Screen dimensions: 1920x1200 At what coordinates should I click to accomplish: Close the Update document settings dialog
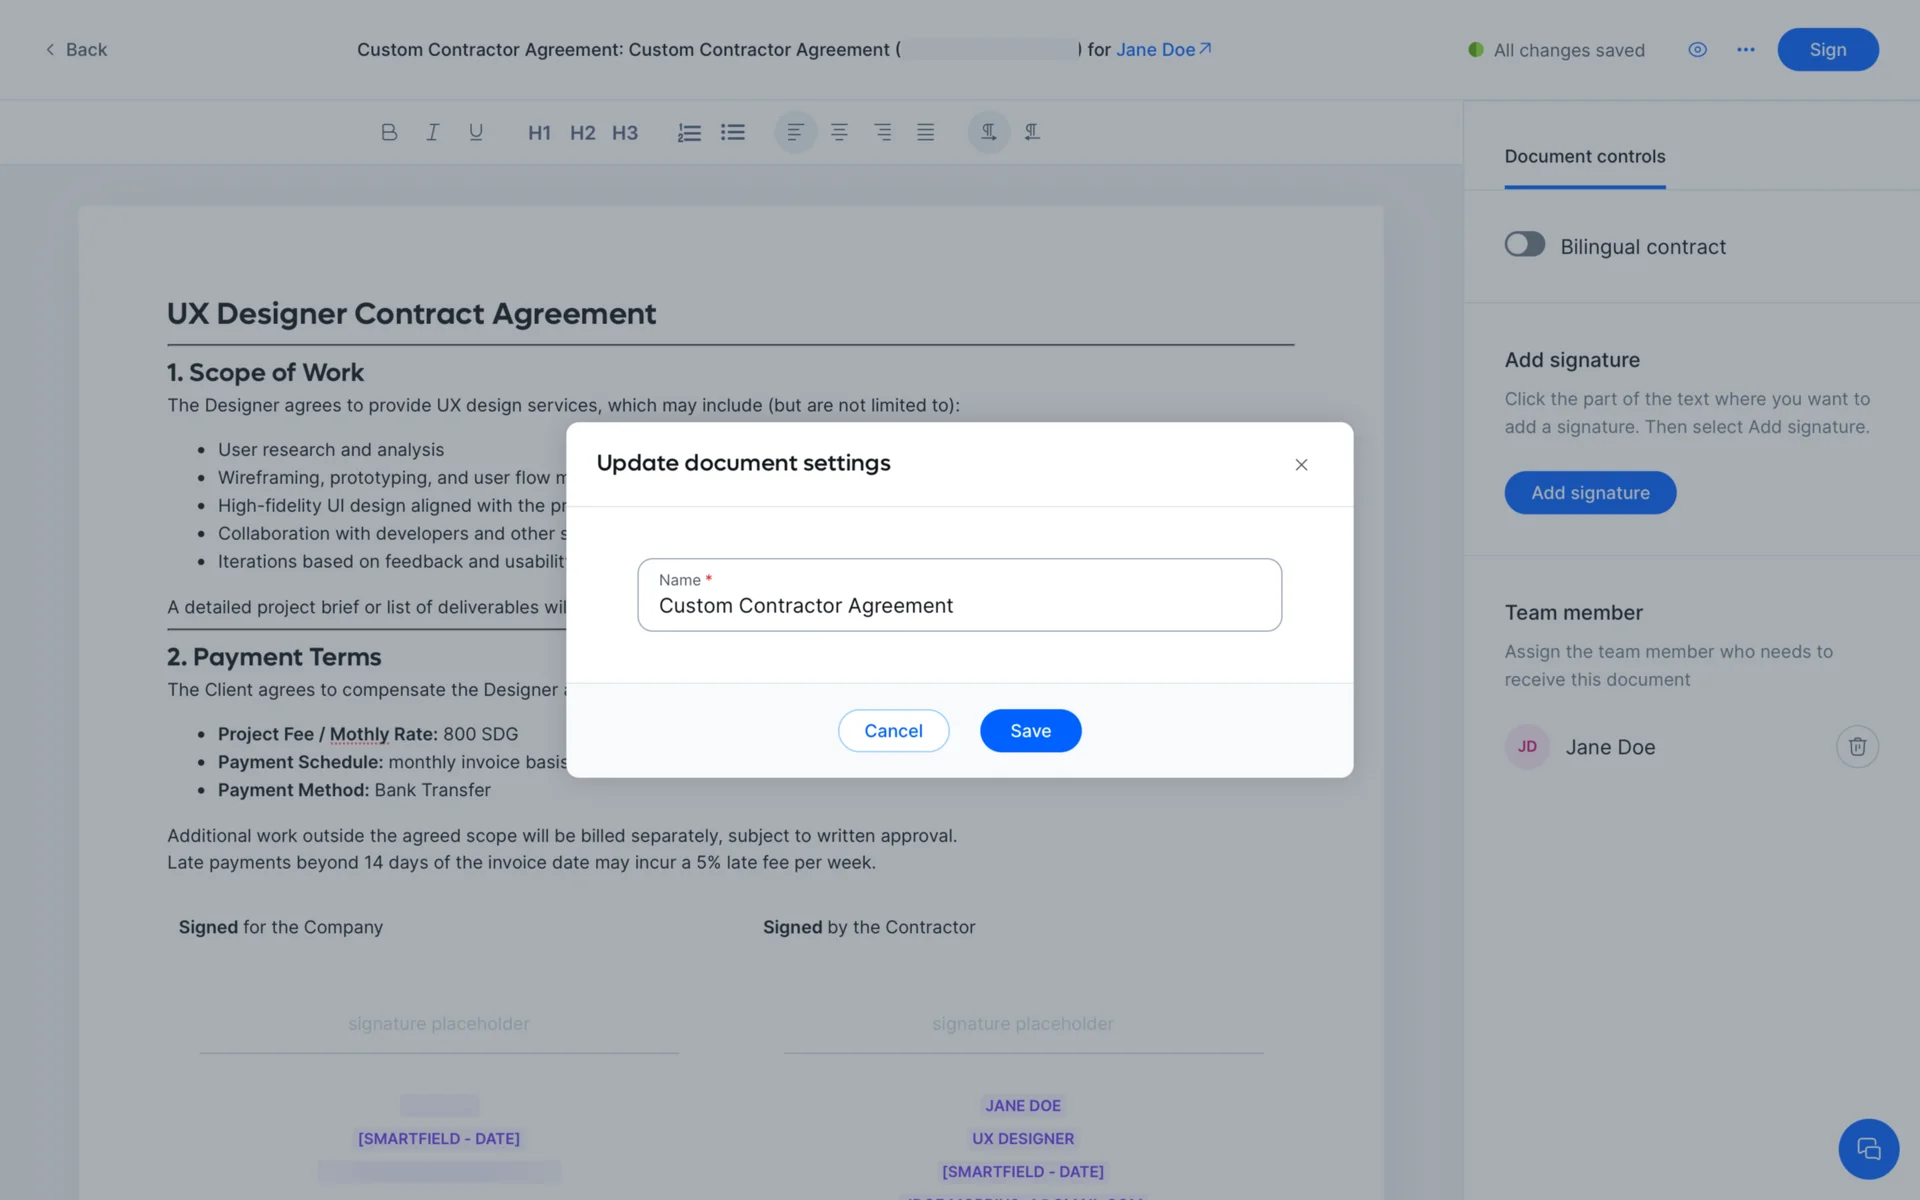1301,465
